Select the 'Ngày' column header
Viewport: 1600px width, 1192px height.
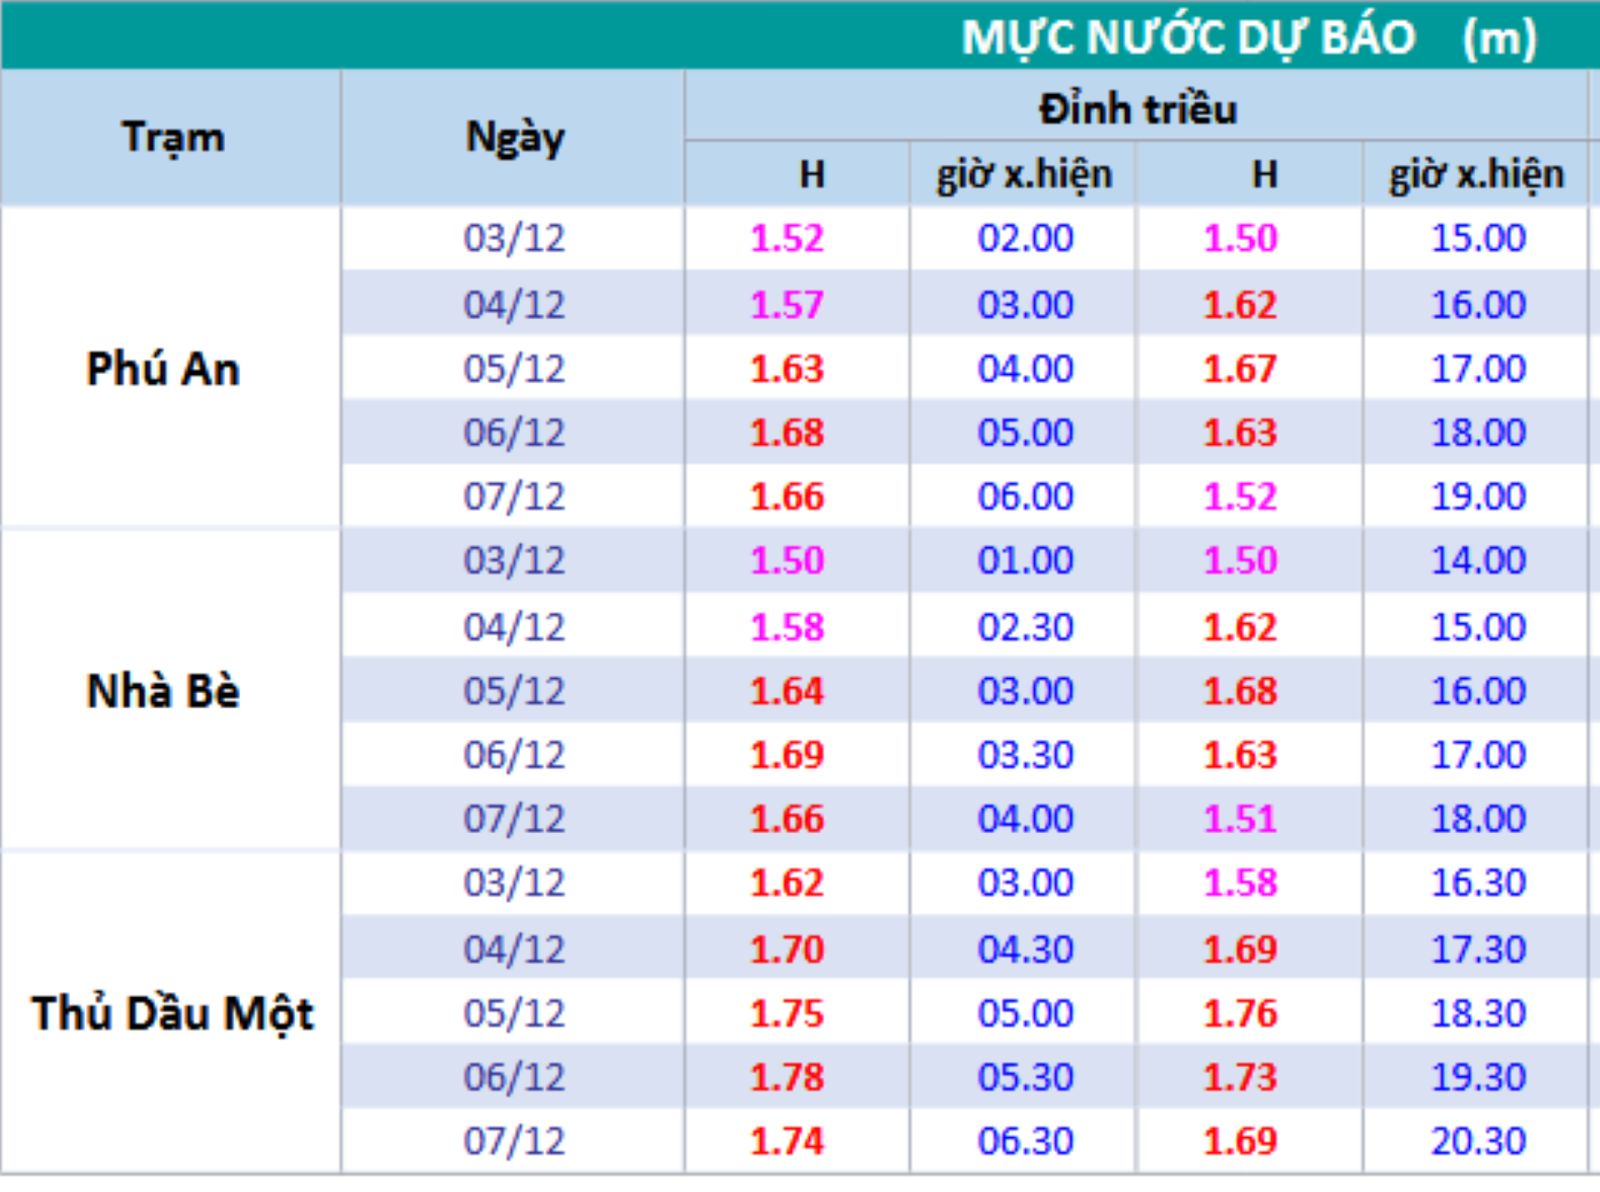(514, 137)
